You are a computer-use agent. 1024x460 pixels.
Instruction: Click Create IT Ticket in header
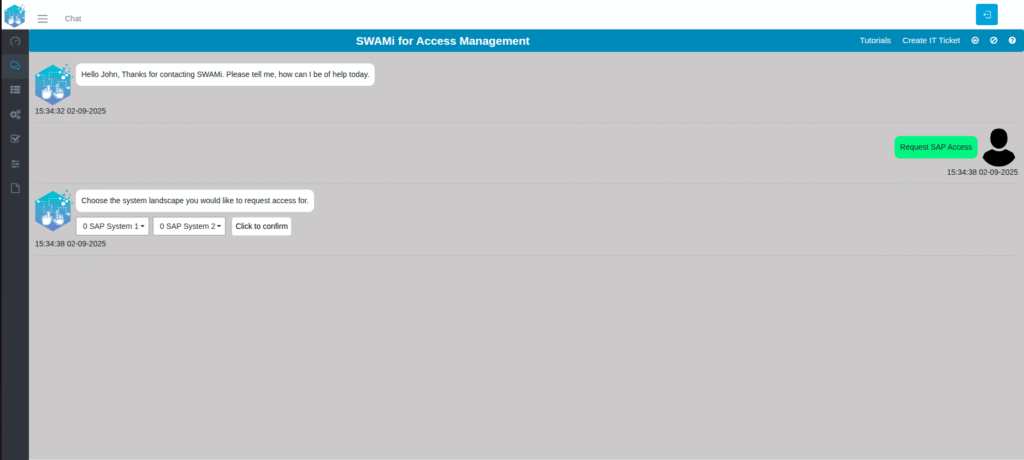click(x=930, y=41)
